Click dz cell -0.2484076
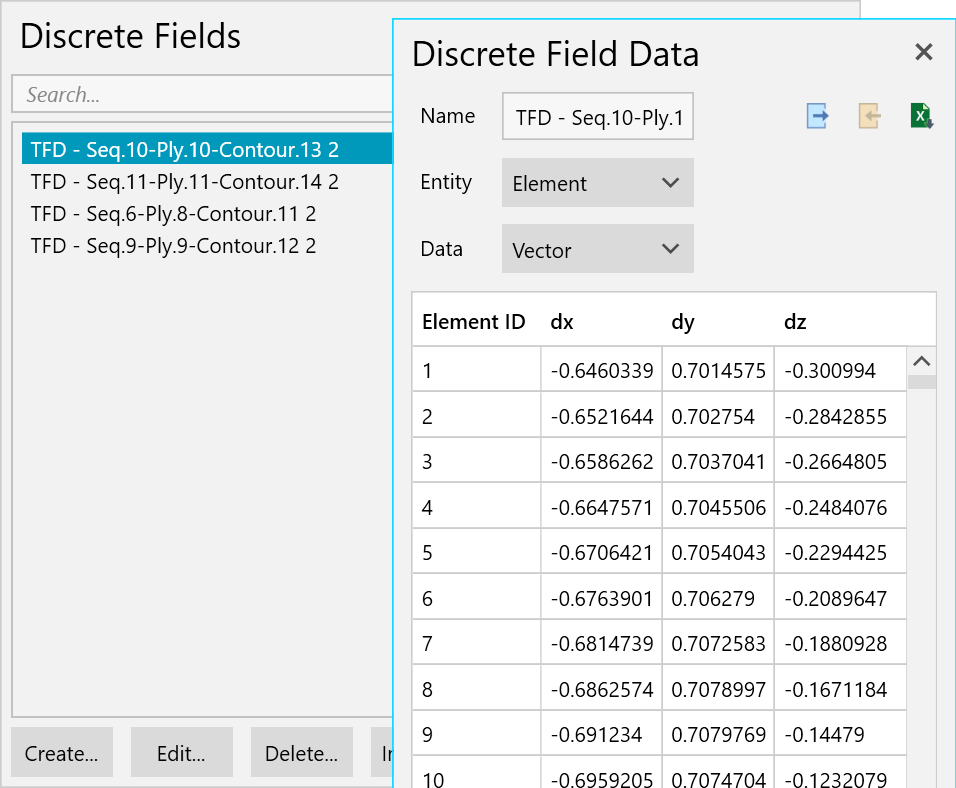 point(840,507)
